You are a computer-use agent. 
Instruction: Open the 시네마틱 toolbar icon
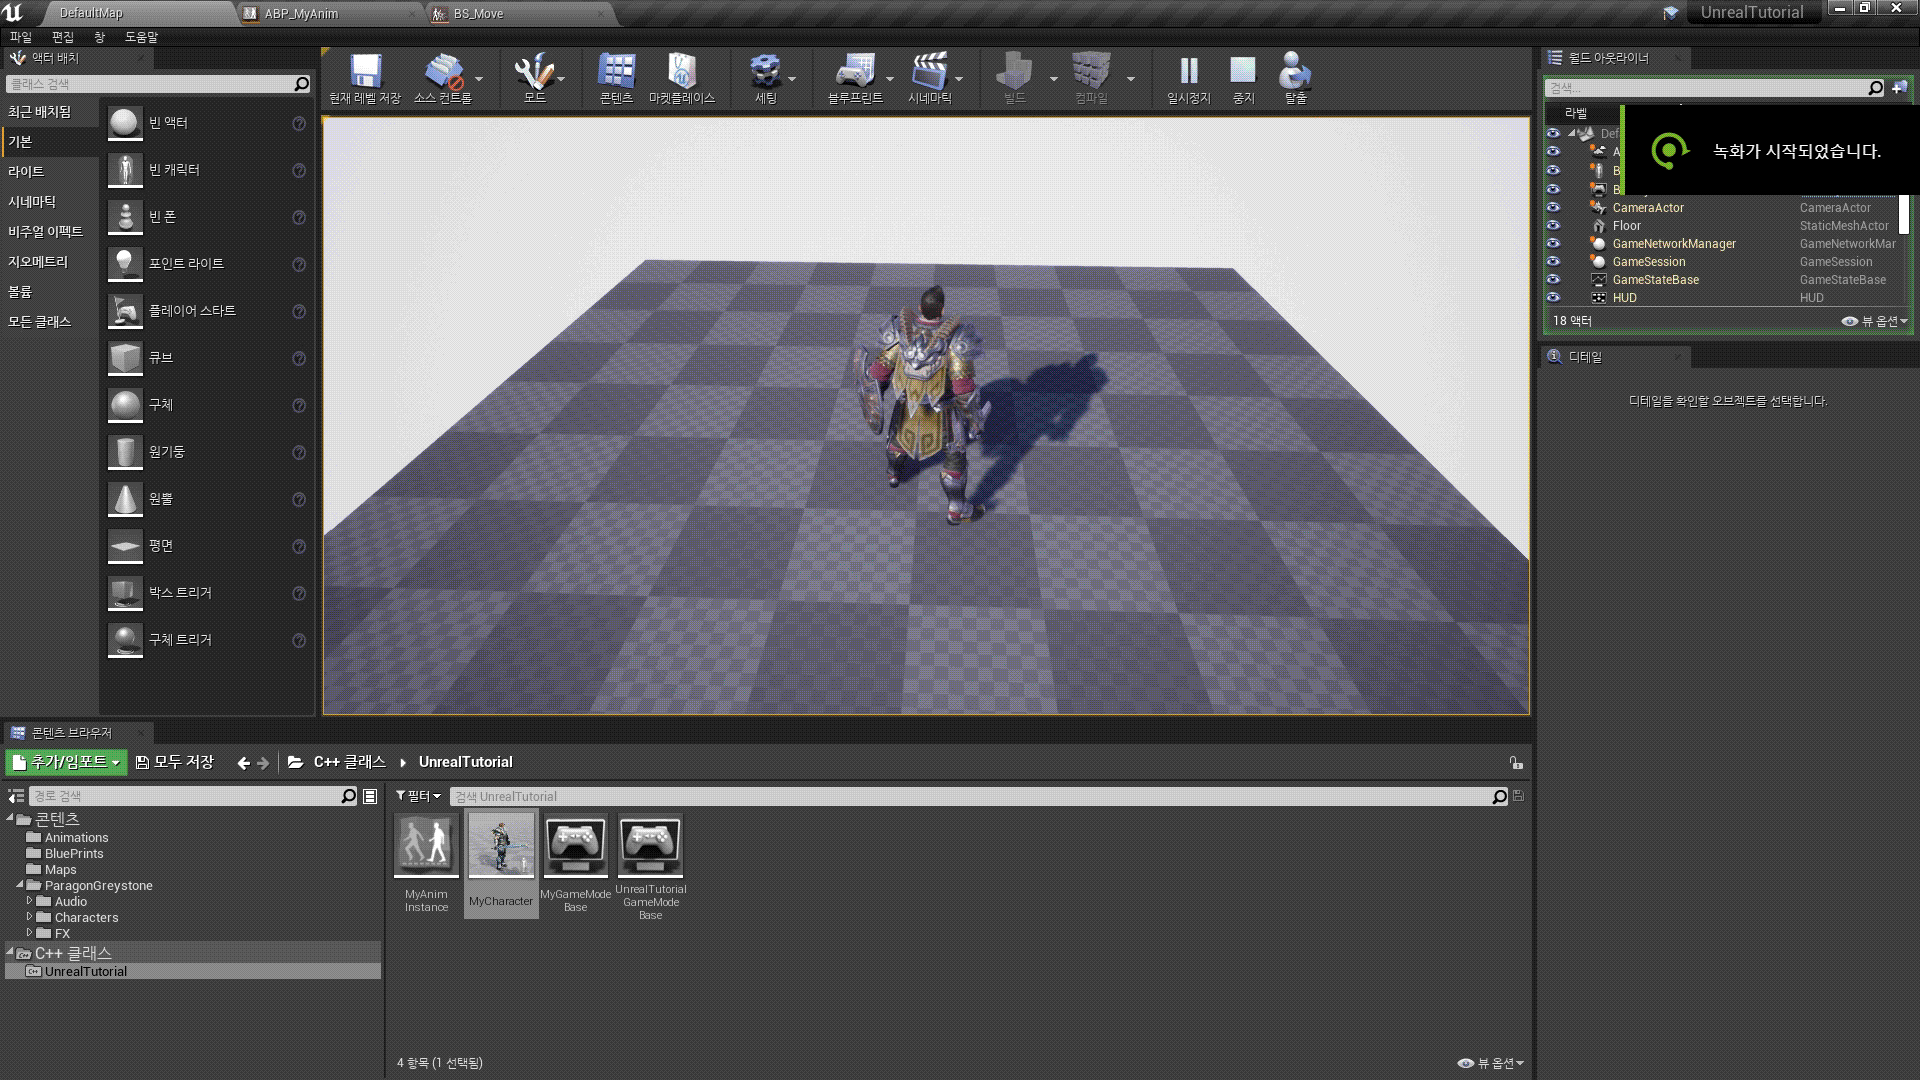coord(929,78)
